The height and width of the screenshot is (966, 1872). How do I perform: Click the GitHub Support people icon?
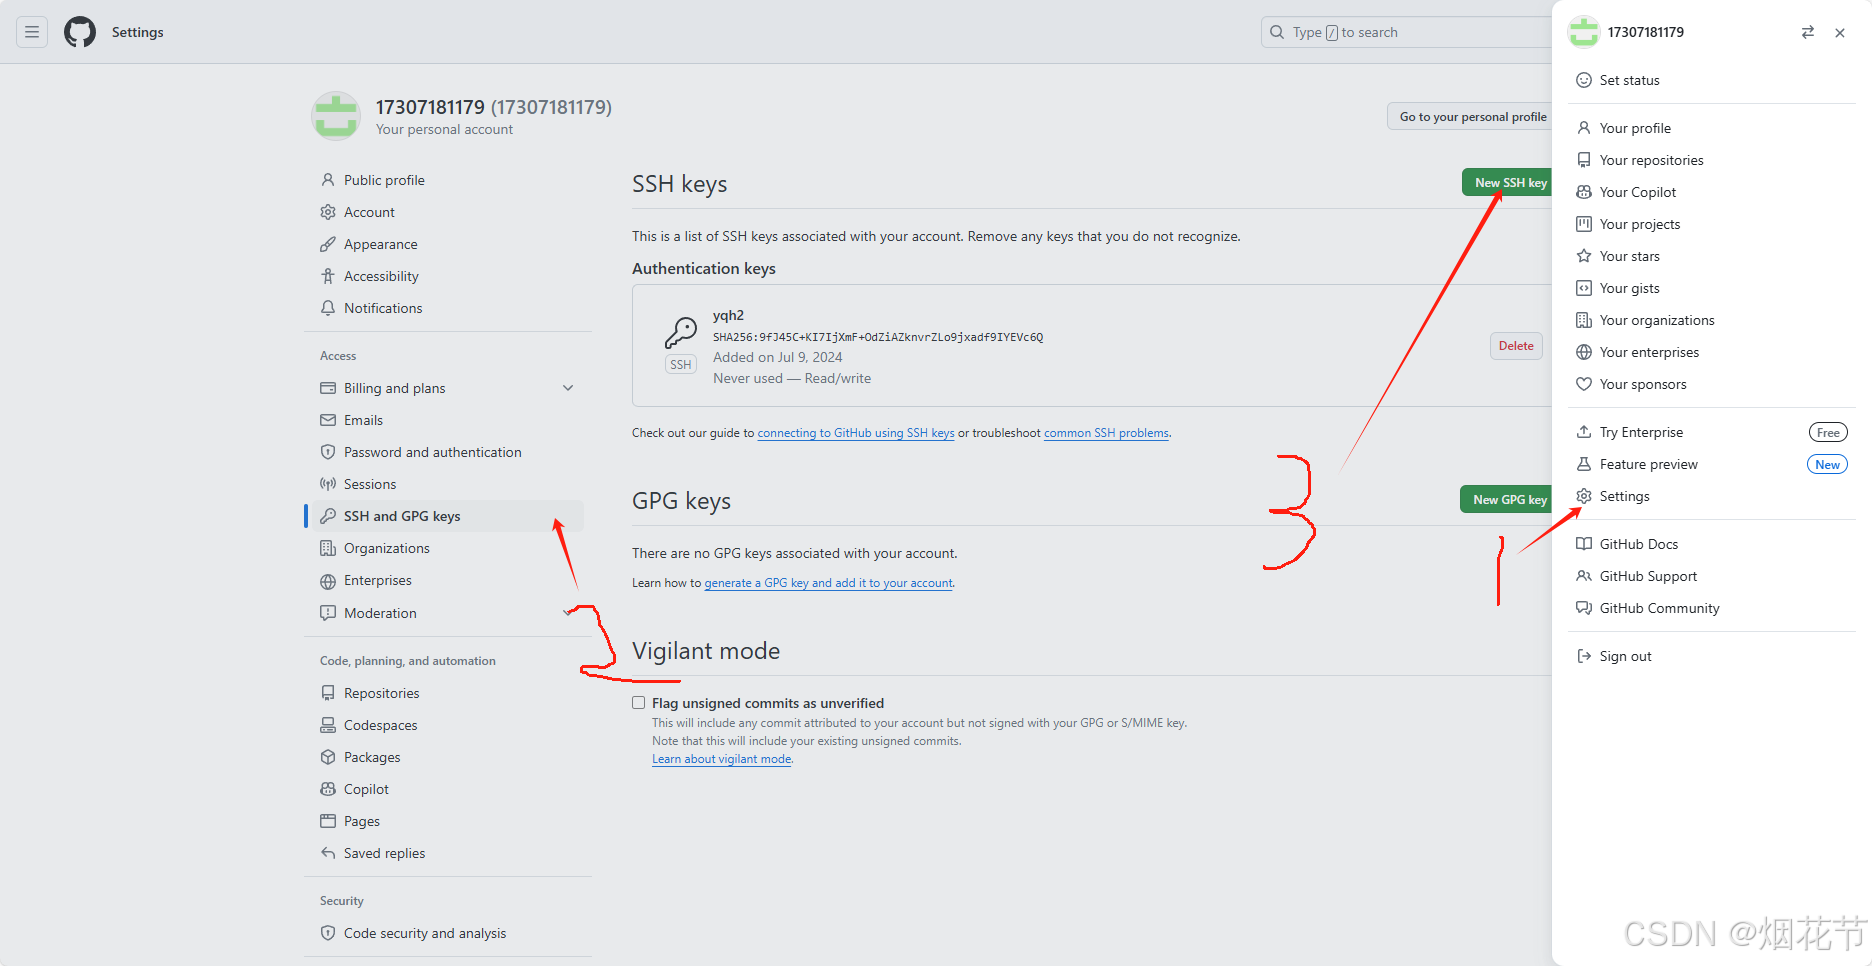1584,576
